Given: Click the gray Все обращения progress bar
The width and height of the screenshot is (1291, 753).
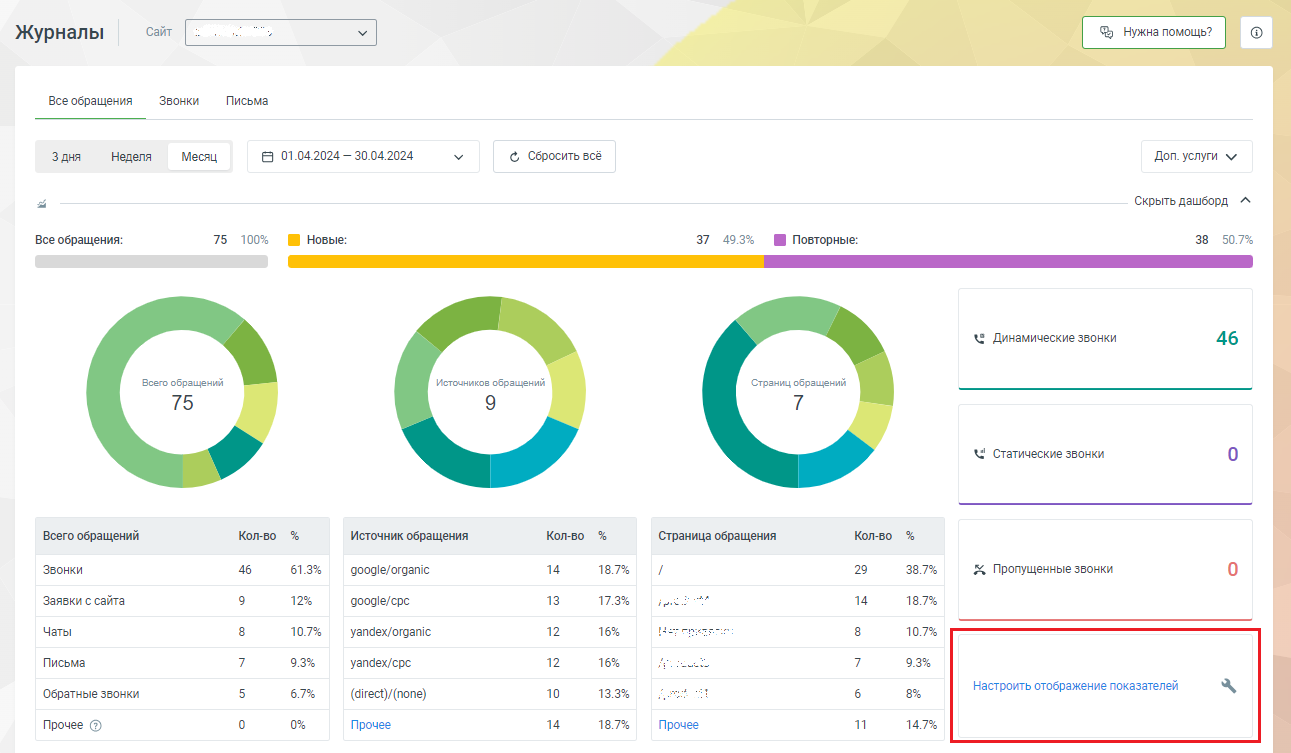Looking at the screenshot, I should [x=151, y=262].
